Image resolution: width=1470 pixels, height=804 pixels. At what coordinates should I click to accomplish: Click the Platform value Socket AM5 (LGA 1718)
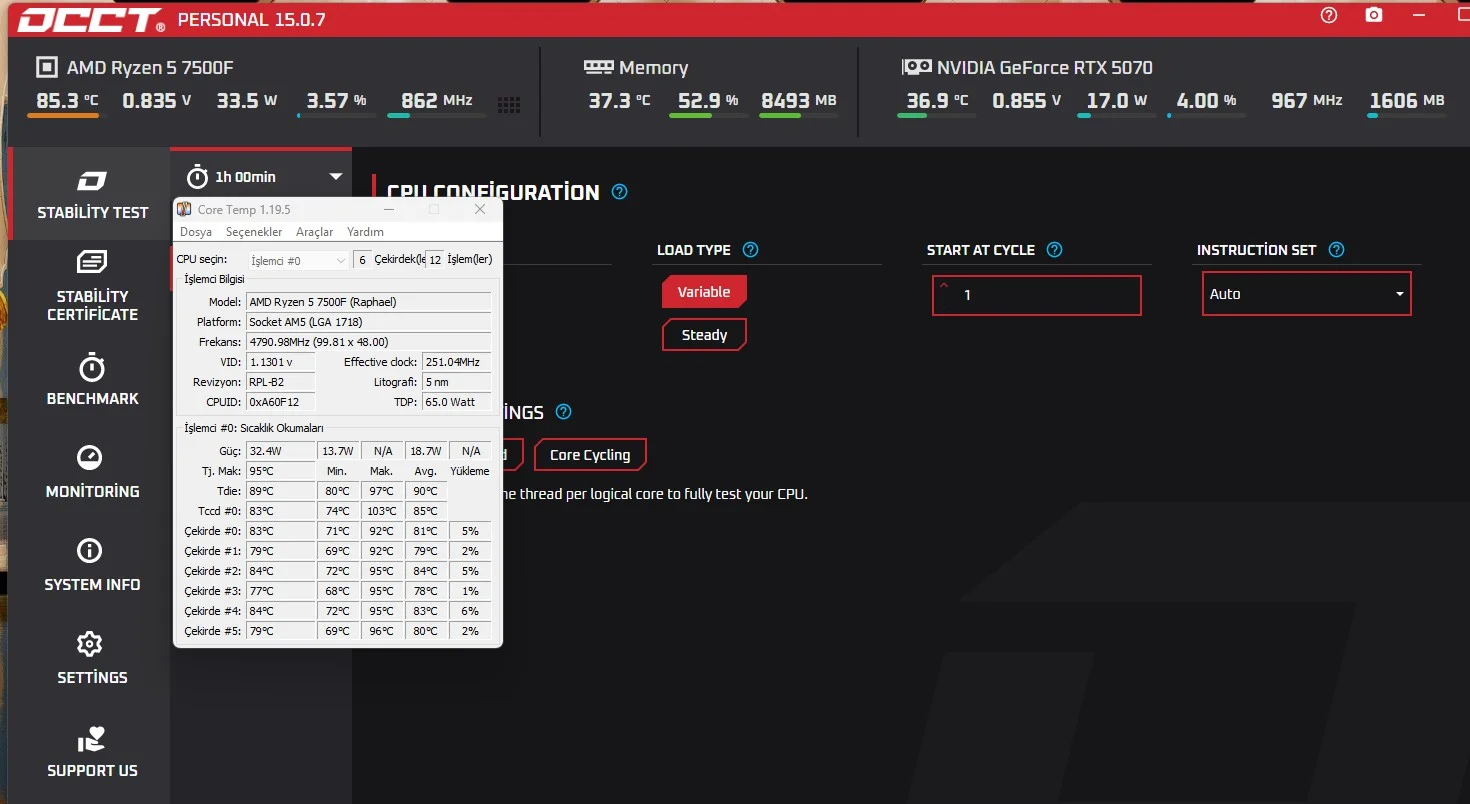coord(369,322)
